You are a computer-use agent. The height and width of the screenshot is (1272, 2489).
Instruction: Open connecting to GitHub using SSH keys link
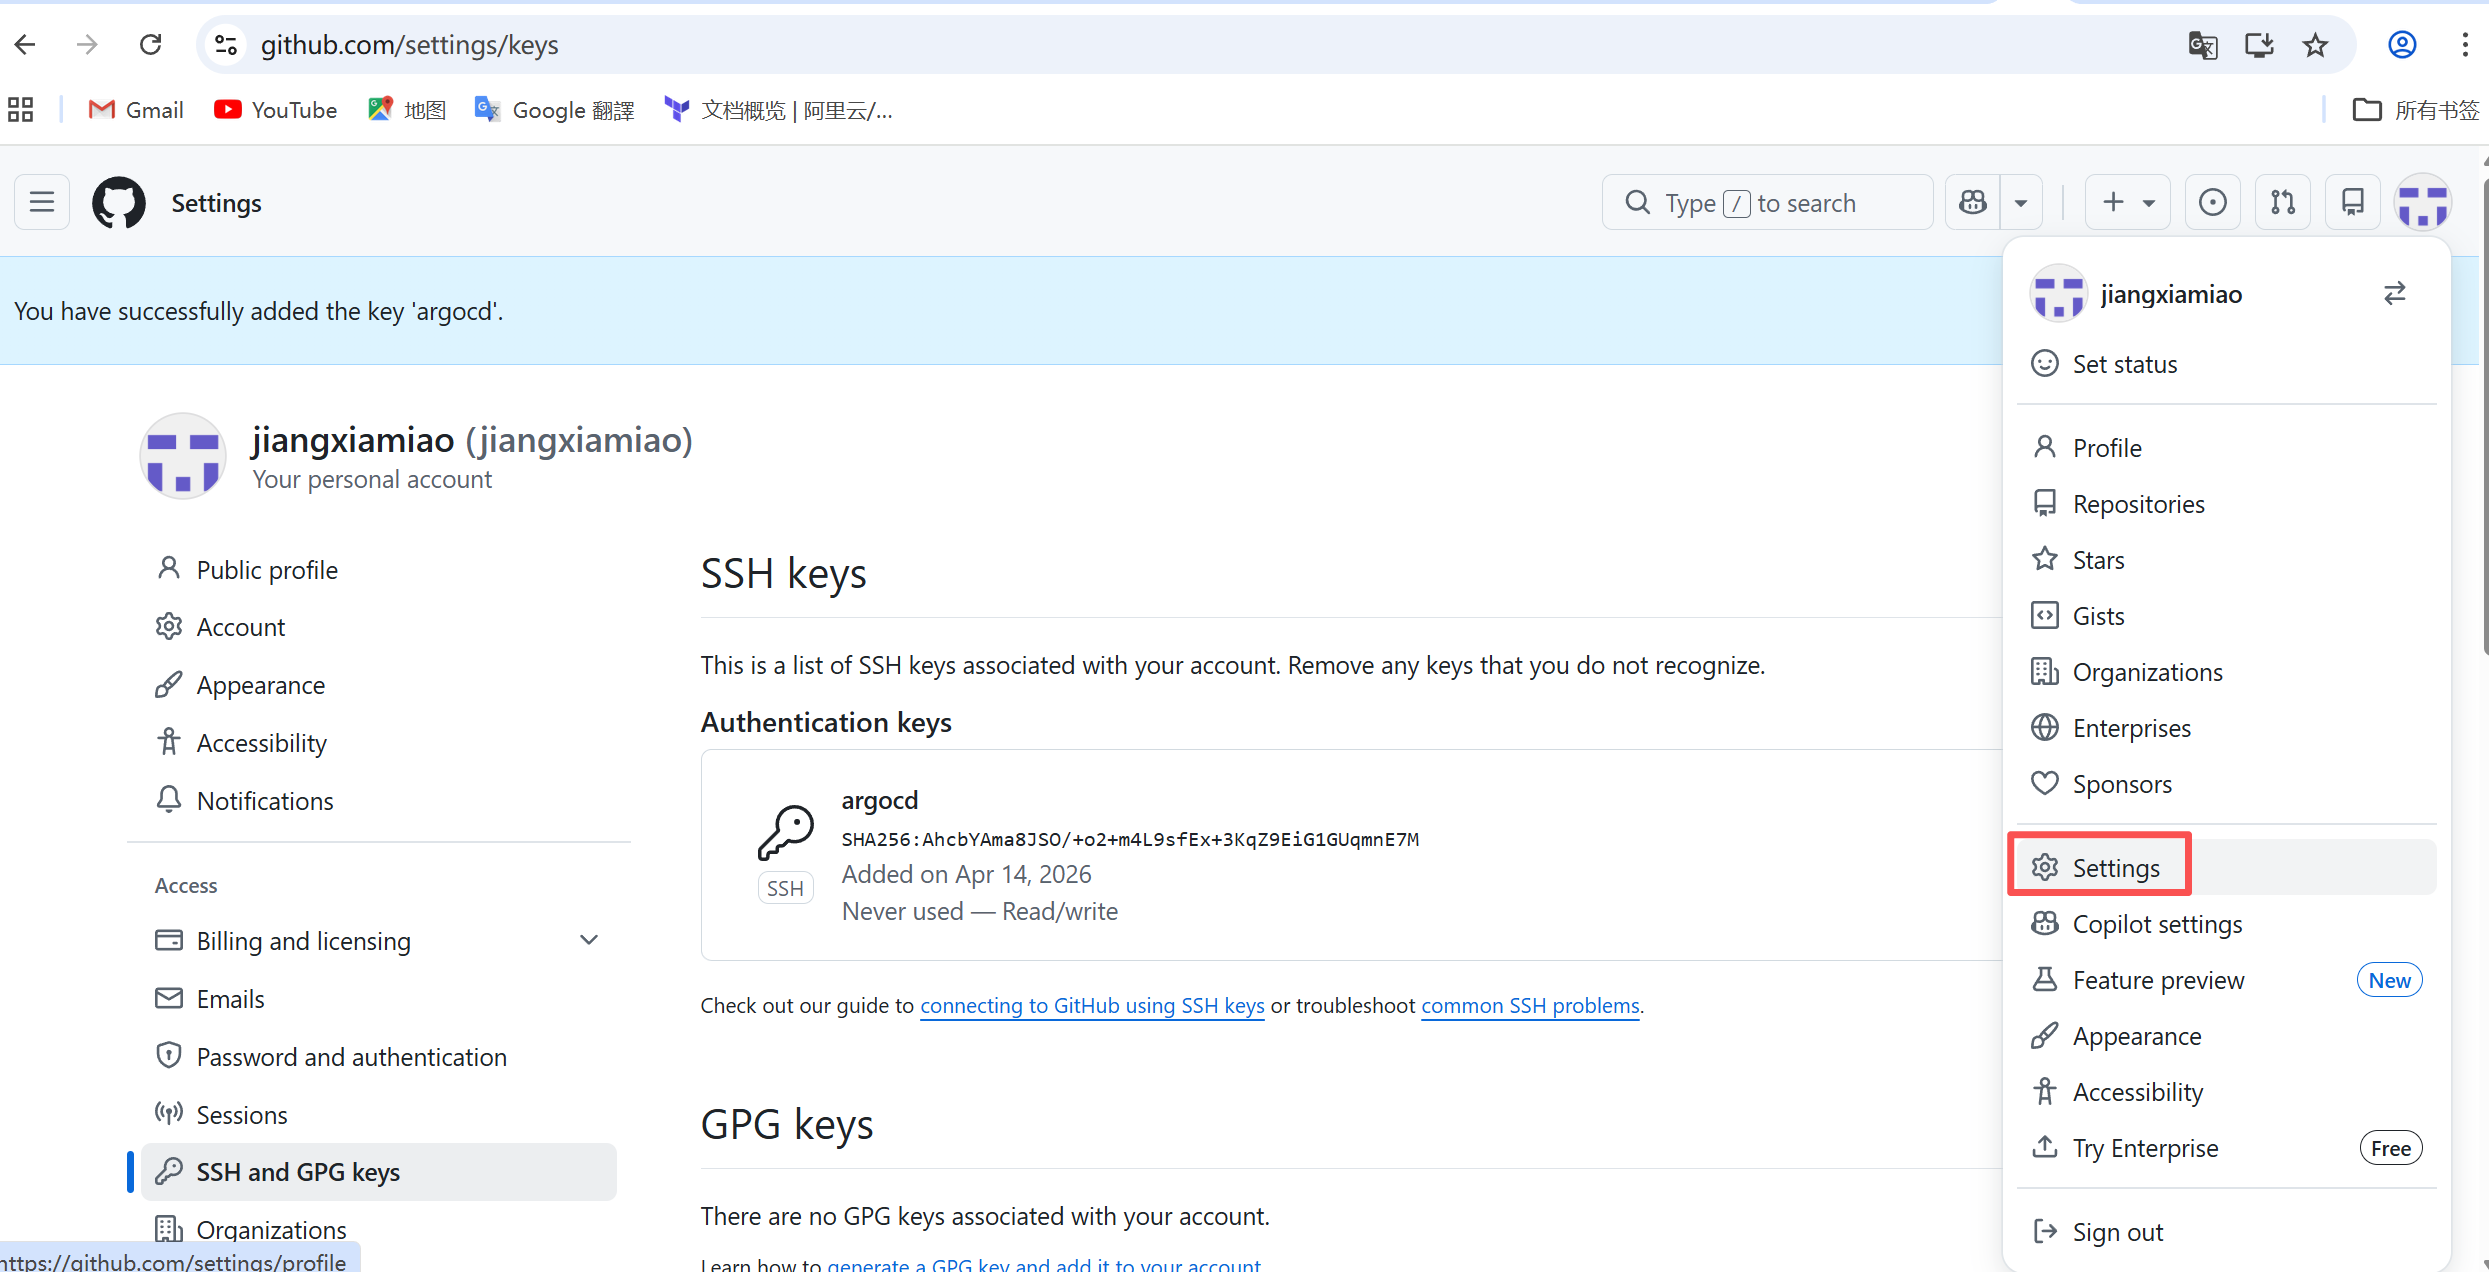[x=1092, y=1006]
